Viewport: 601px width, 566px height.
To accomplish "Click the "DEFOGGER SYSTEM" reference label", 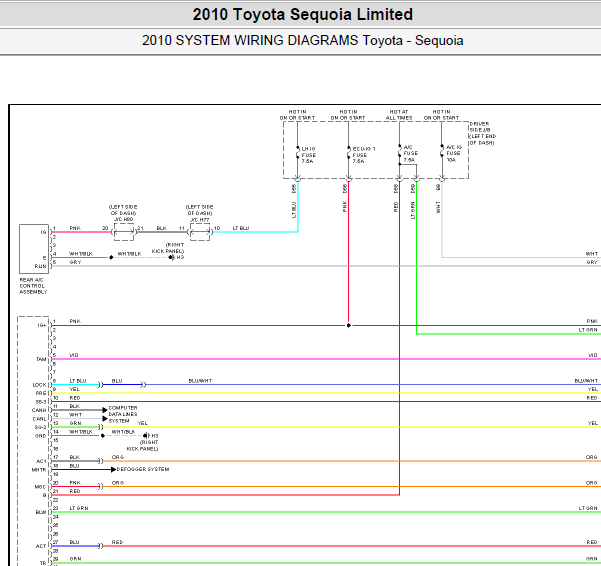I will point(143,469).
